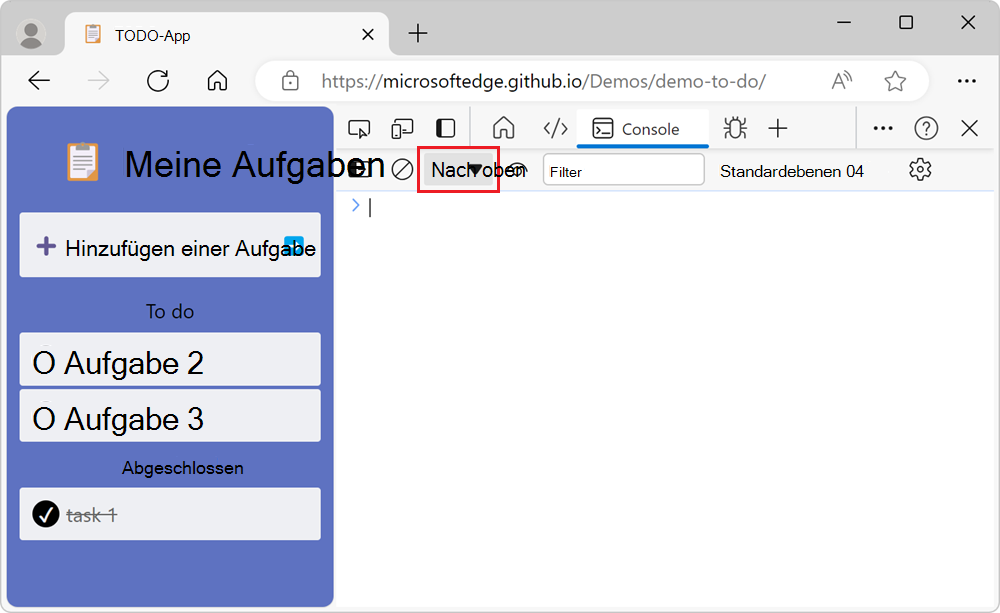Toggle device emulation mode
The width and height of the screenshot is (1000, 613).
tap(402, 128)
